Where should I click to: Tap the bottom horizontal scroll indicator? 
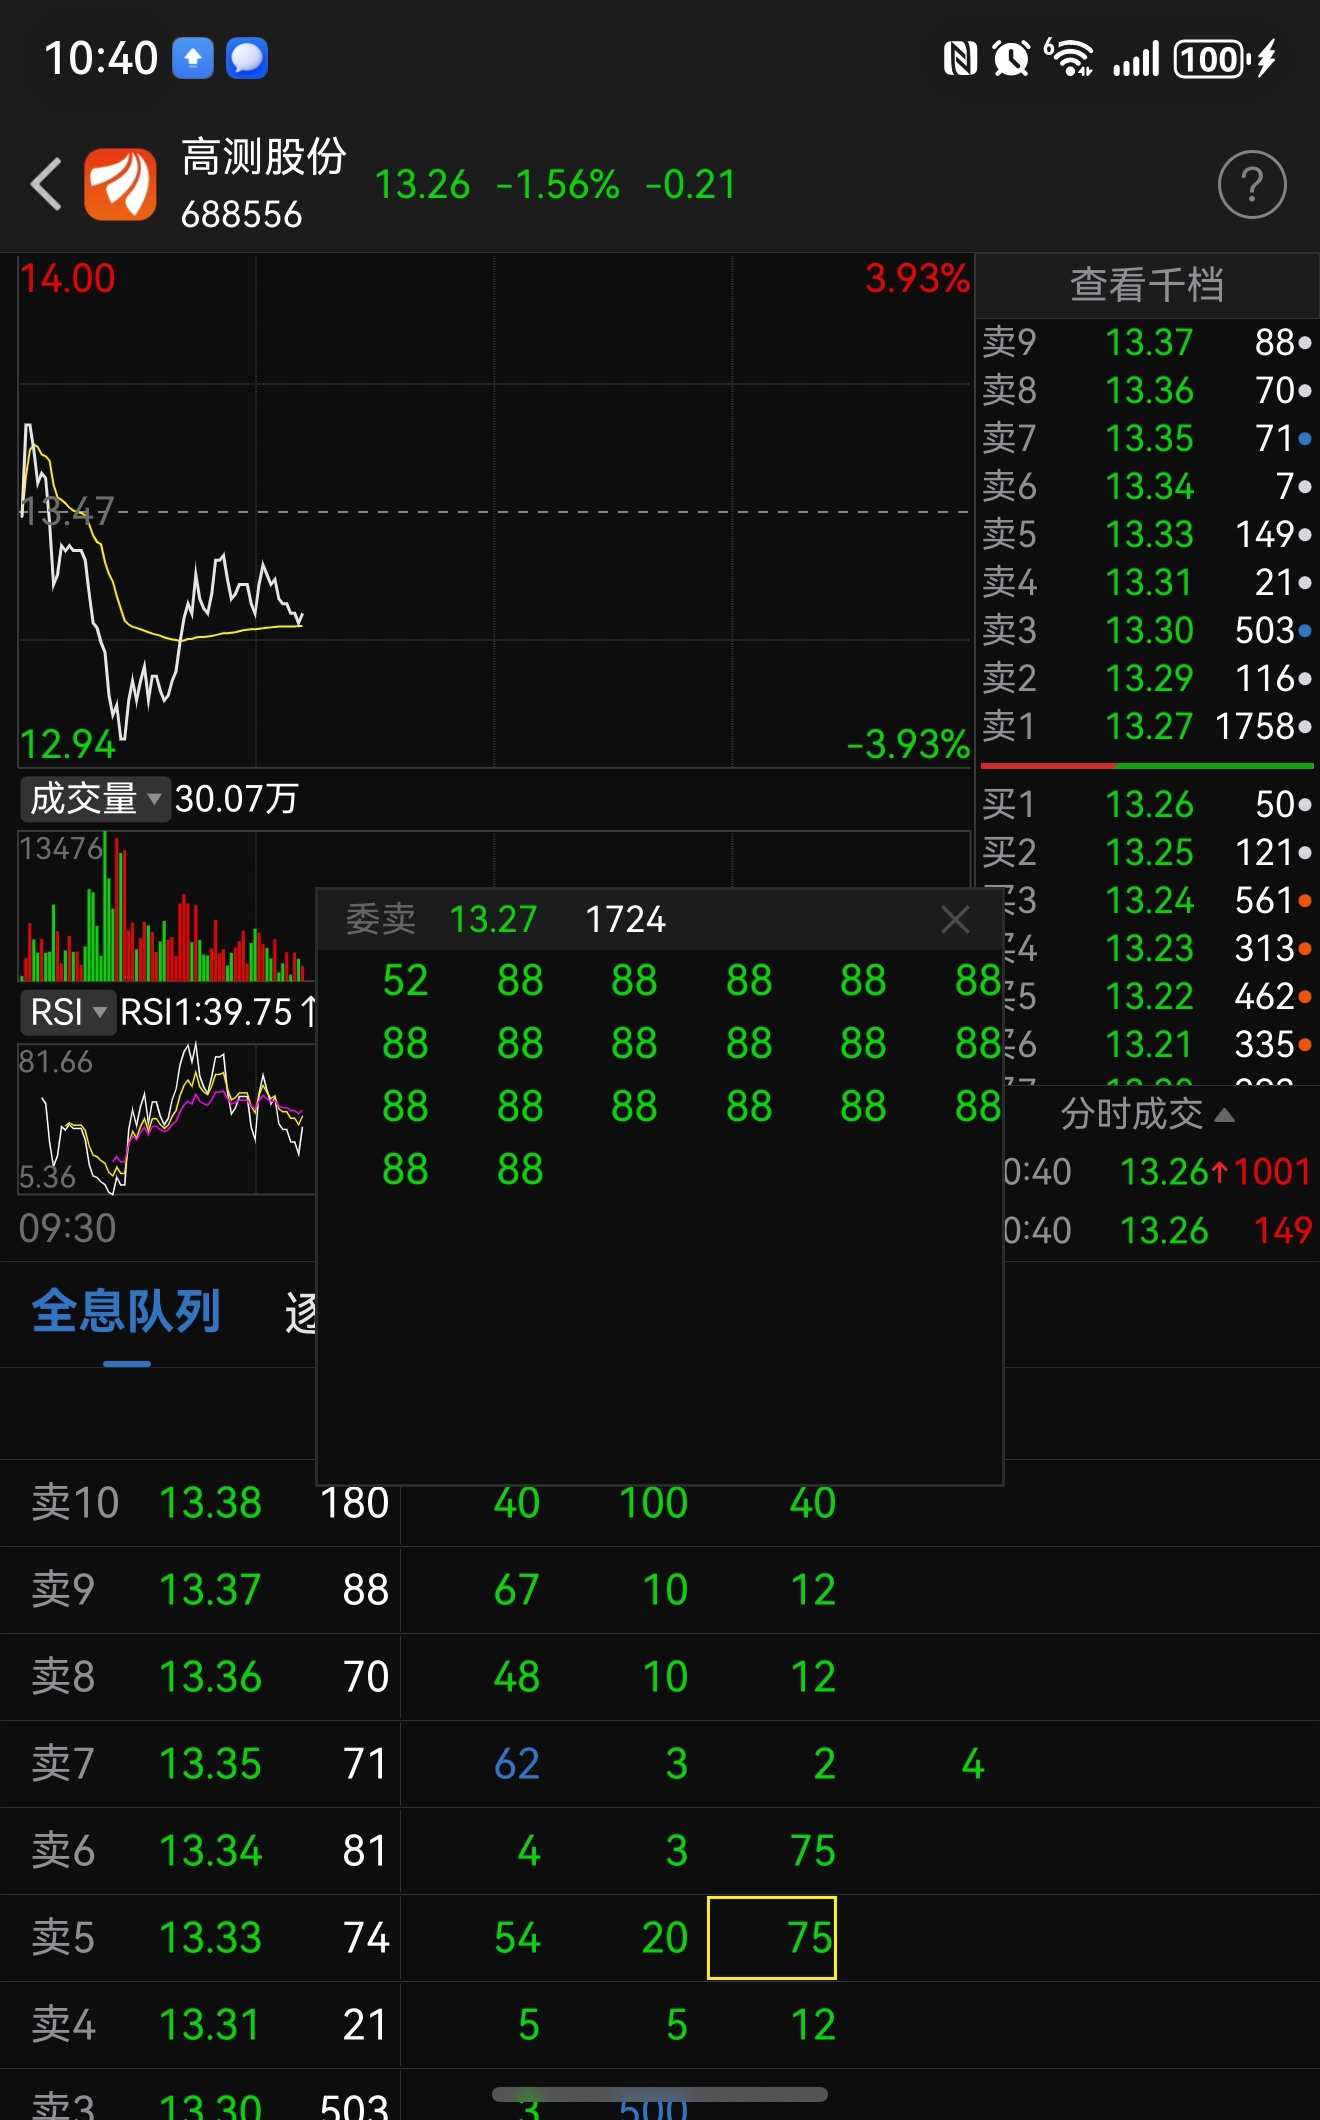[x=660, y=2094]
